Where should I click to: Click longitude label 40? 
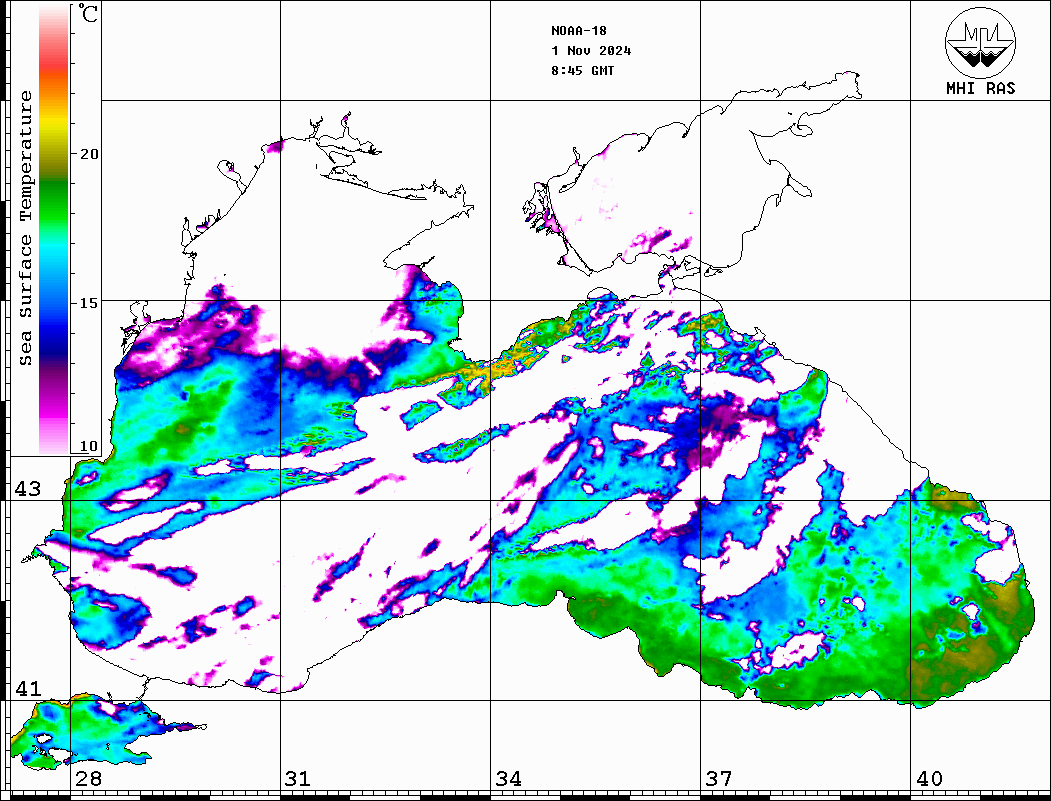coord(929,779)
